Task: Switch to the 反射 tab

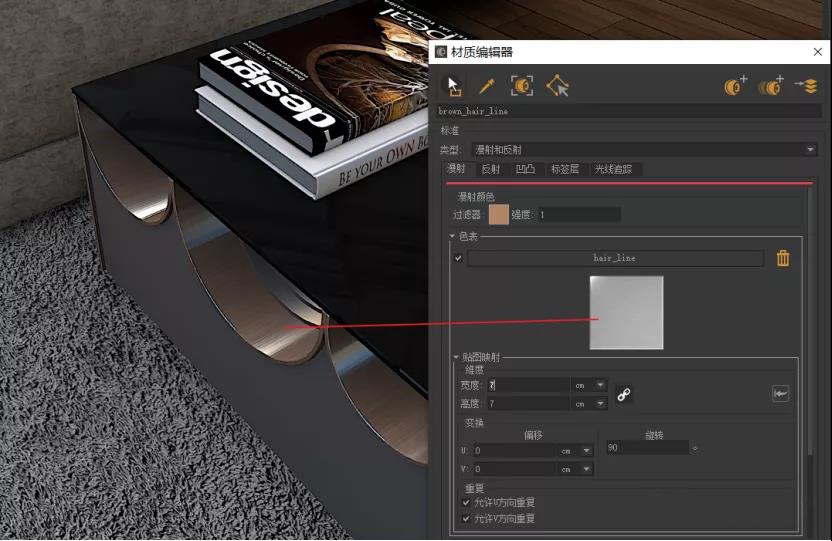Action: [490, 169]
